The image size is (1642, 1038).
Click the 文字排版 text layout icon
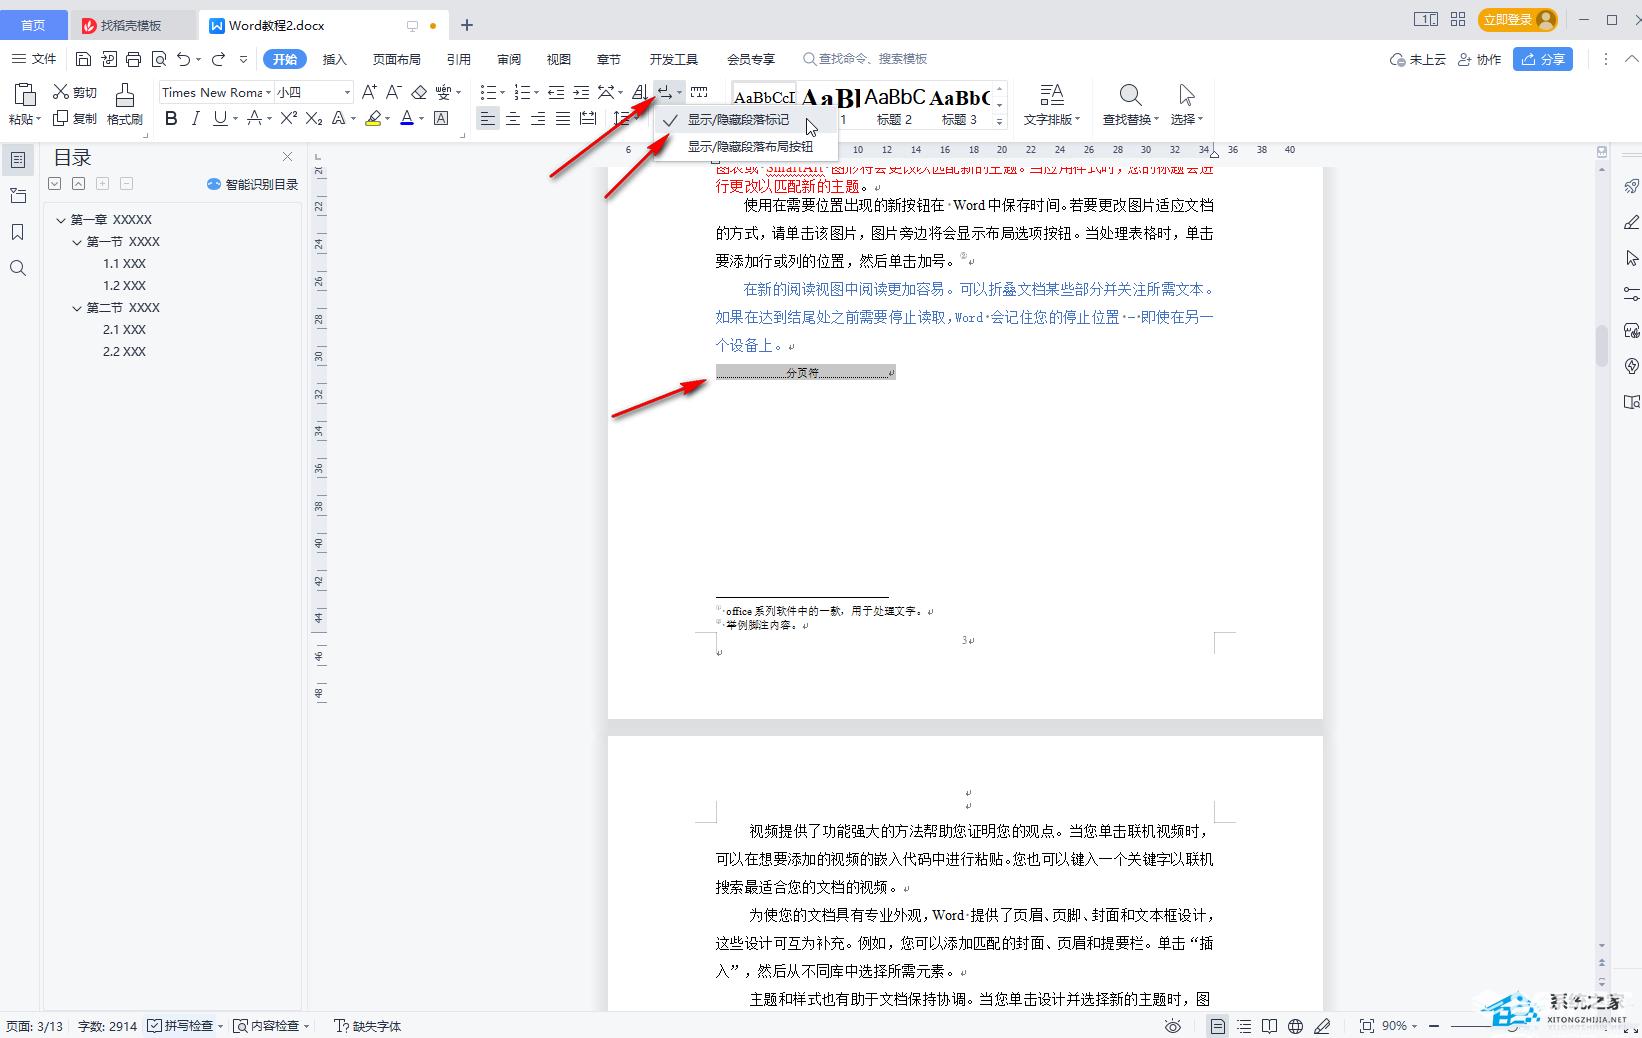tap(1051, 105)
